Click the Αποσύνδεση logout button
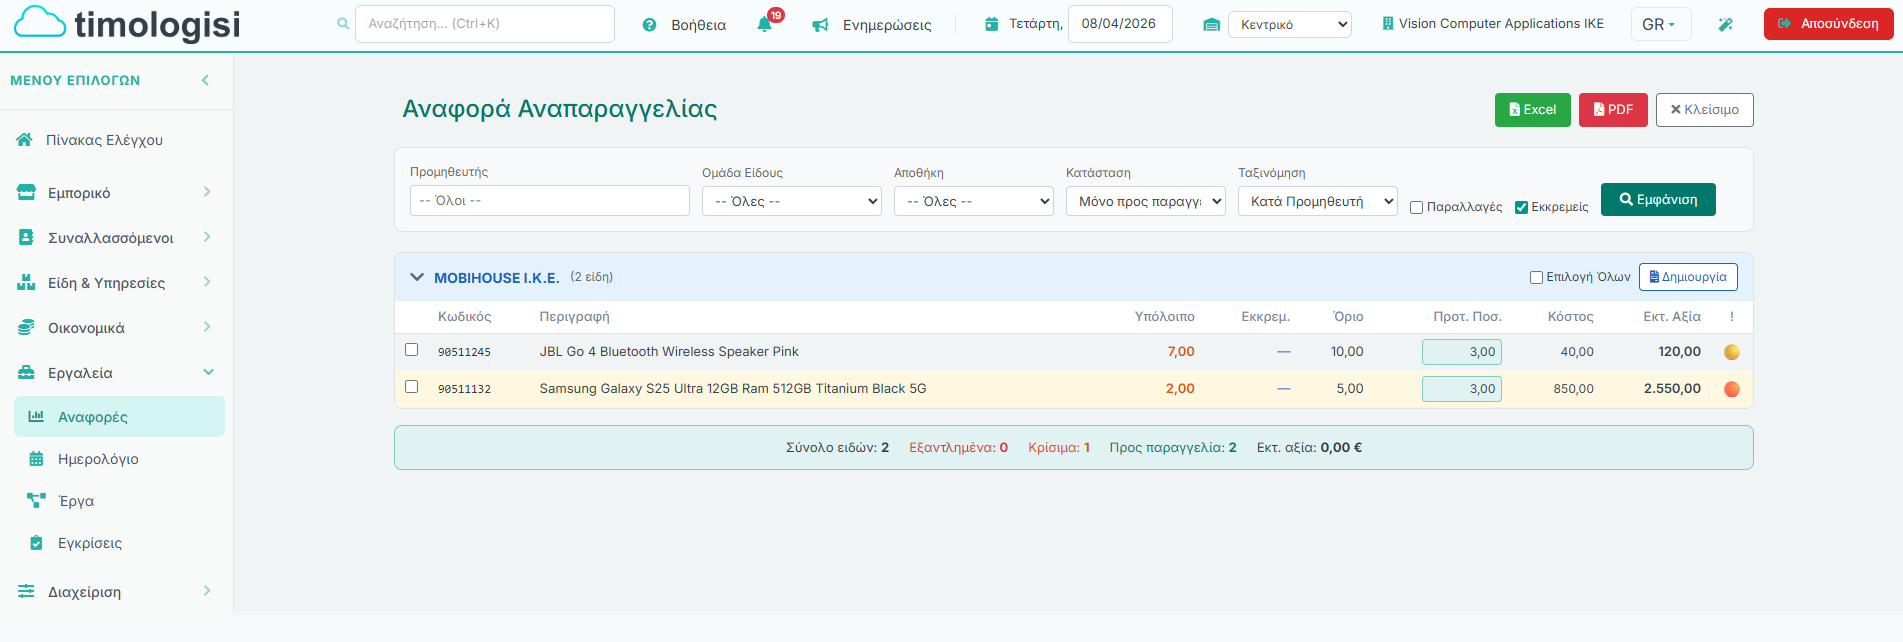 [x=1828, y=24]
